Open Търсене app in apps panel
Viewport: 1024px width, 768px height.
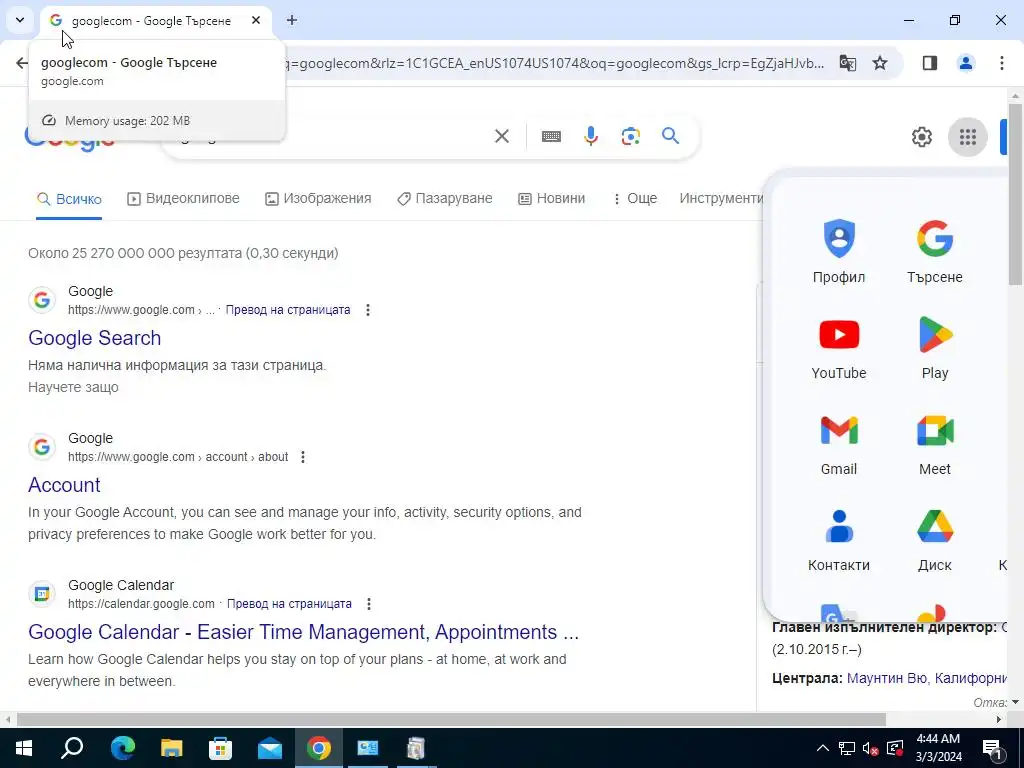click(935, 251)
